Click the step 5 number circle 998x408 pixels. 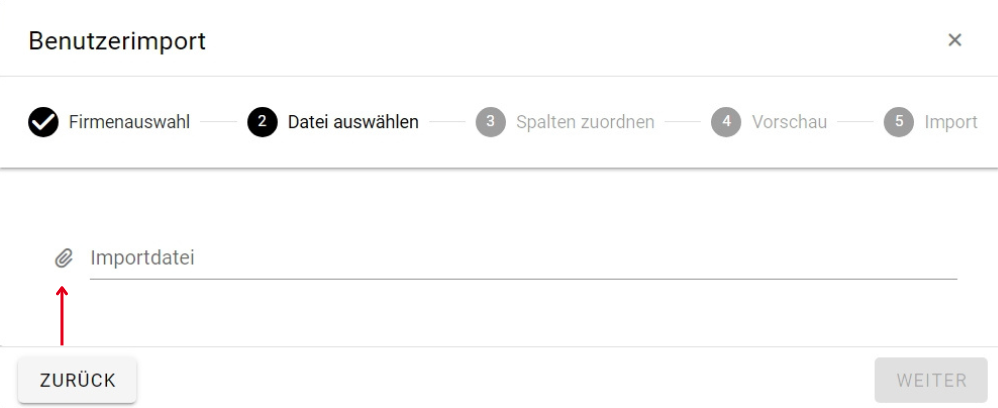pyautogui.click(x=899, y=122)
